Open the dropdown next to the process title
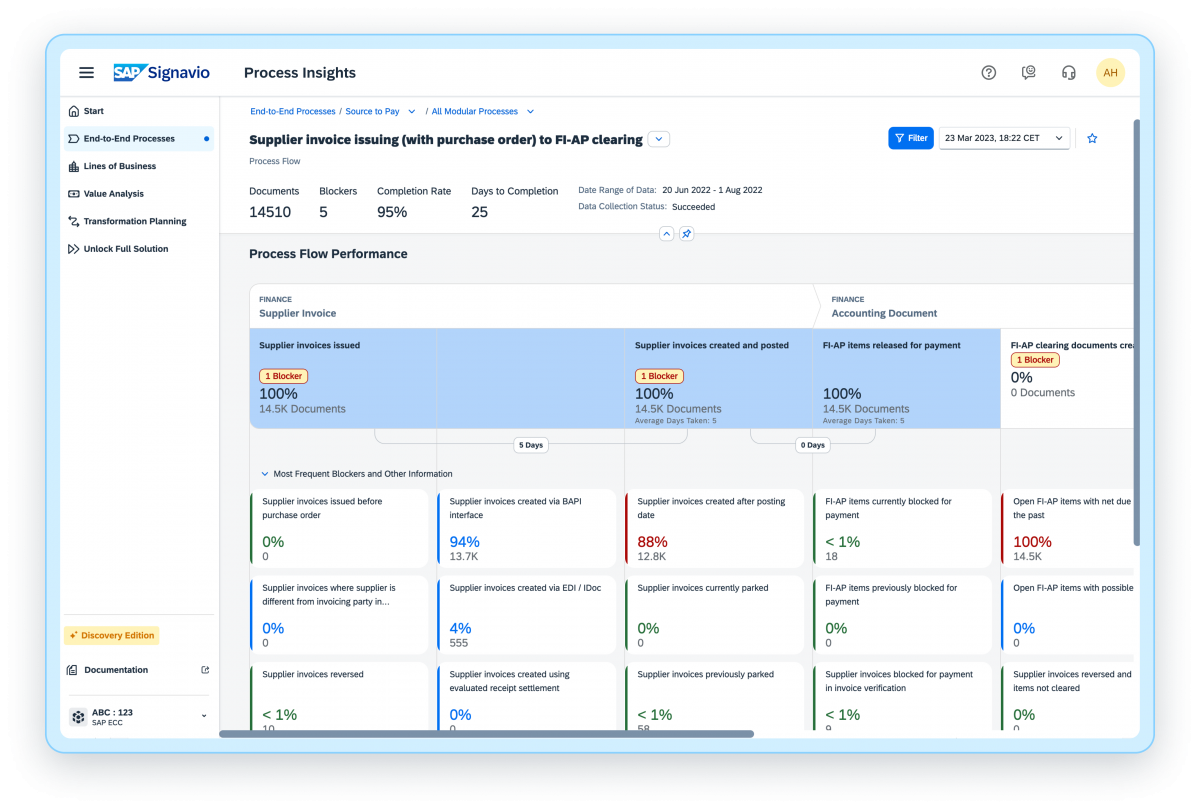1200x810 pixels. tap(658, 139)
